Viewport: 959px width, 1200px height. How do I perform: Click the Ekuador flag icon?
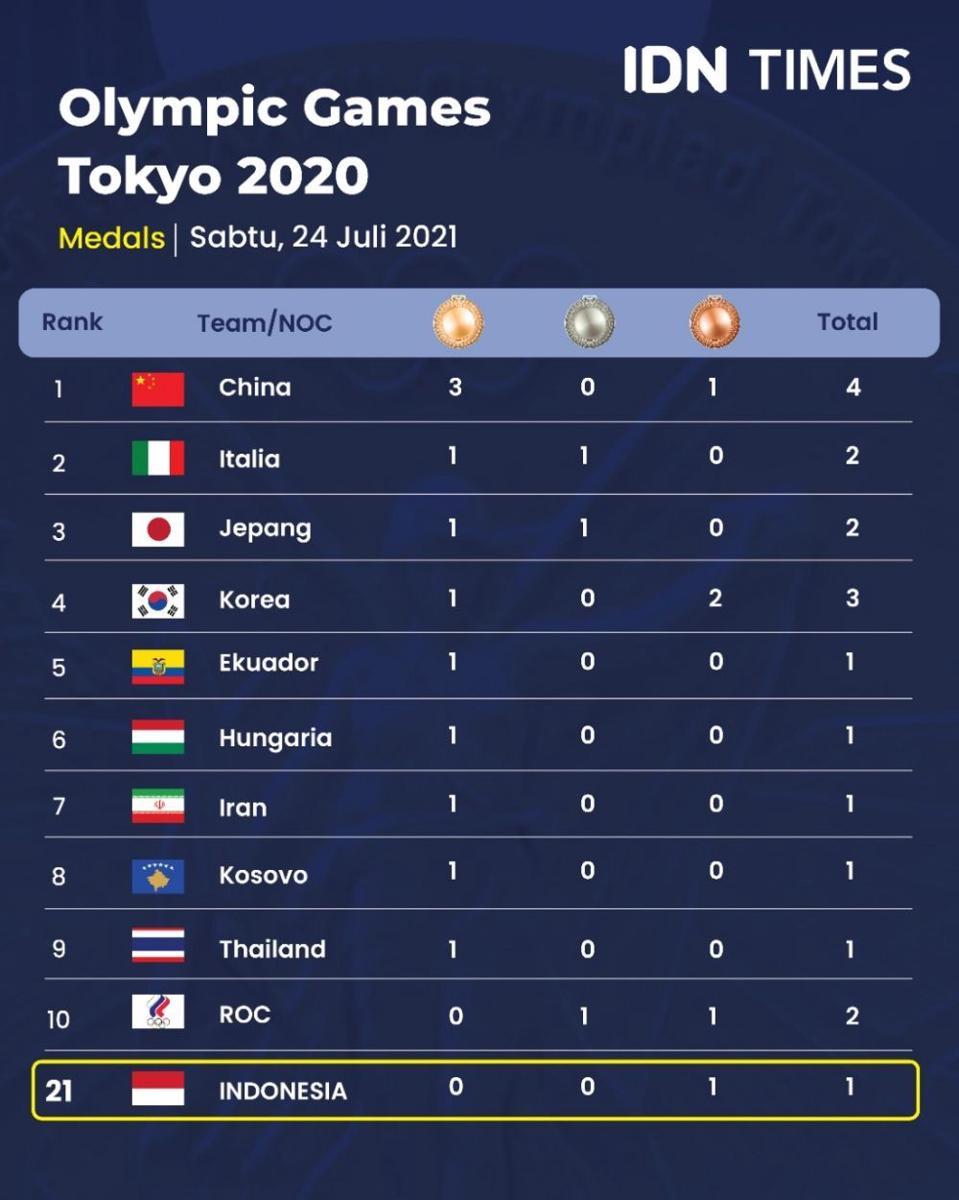(158, 666)
